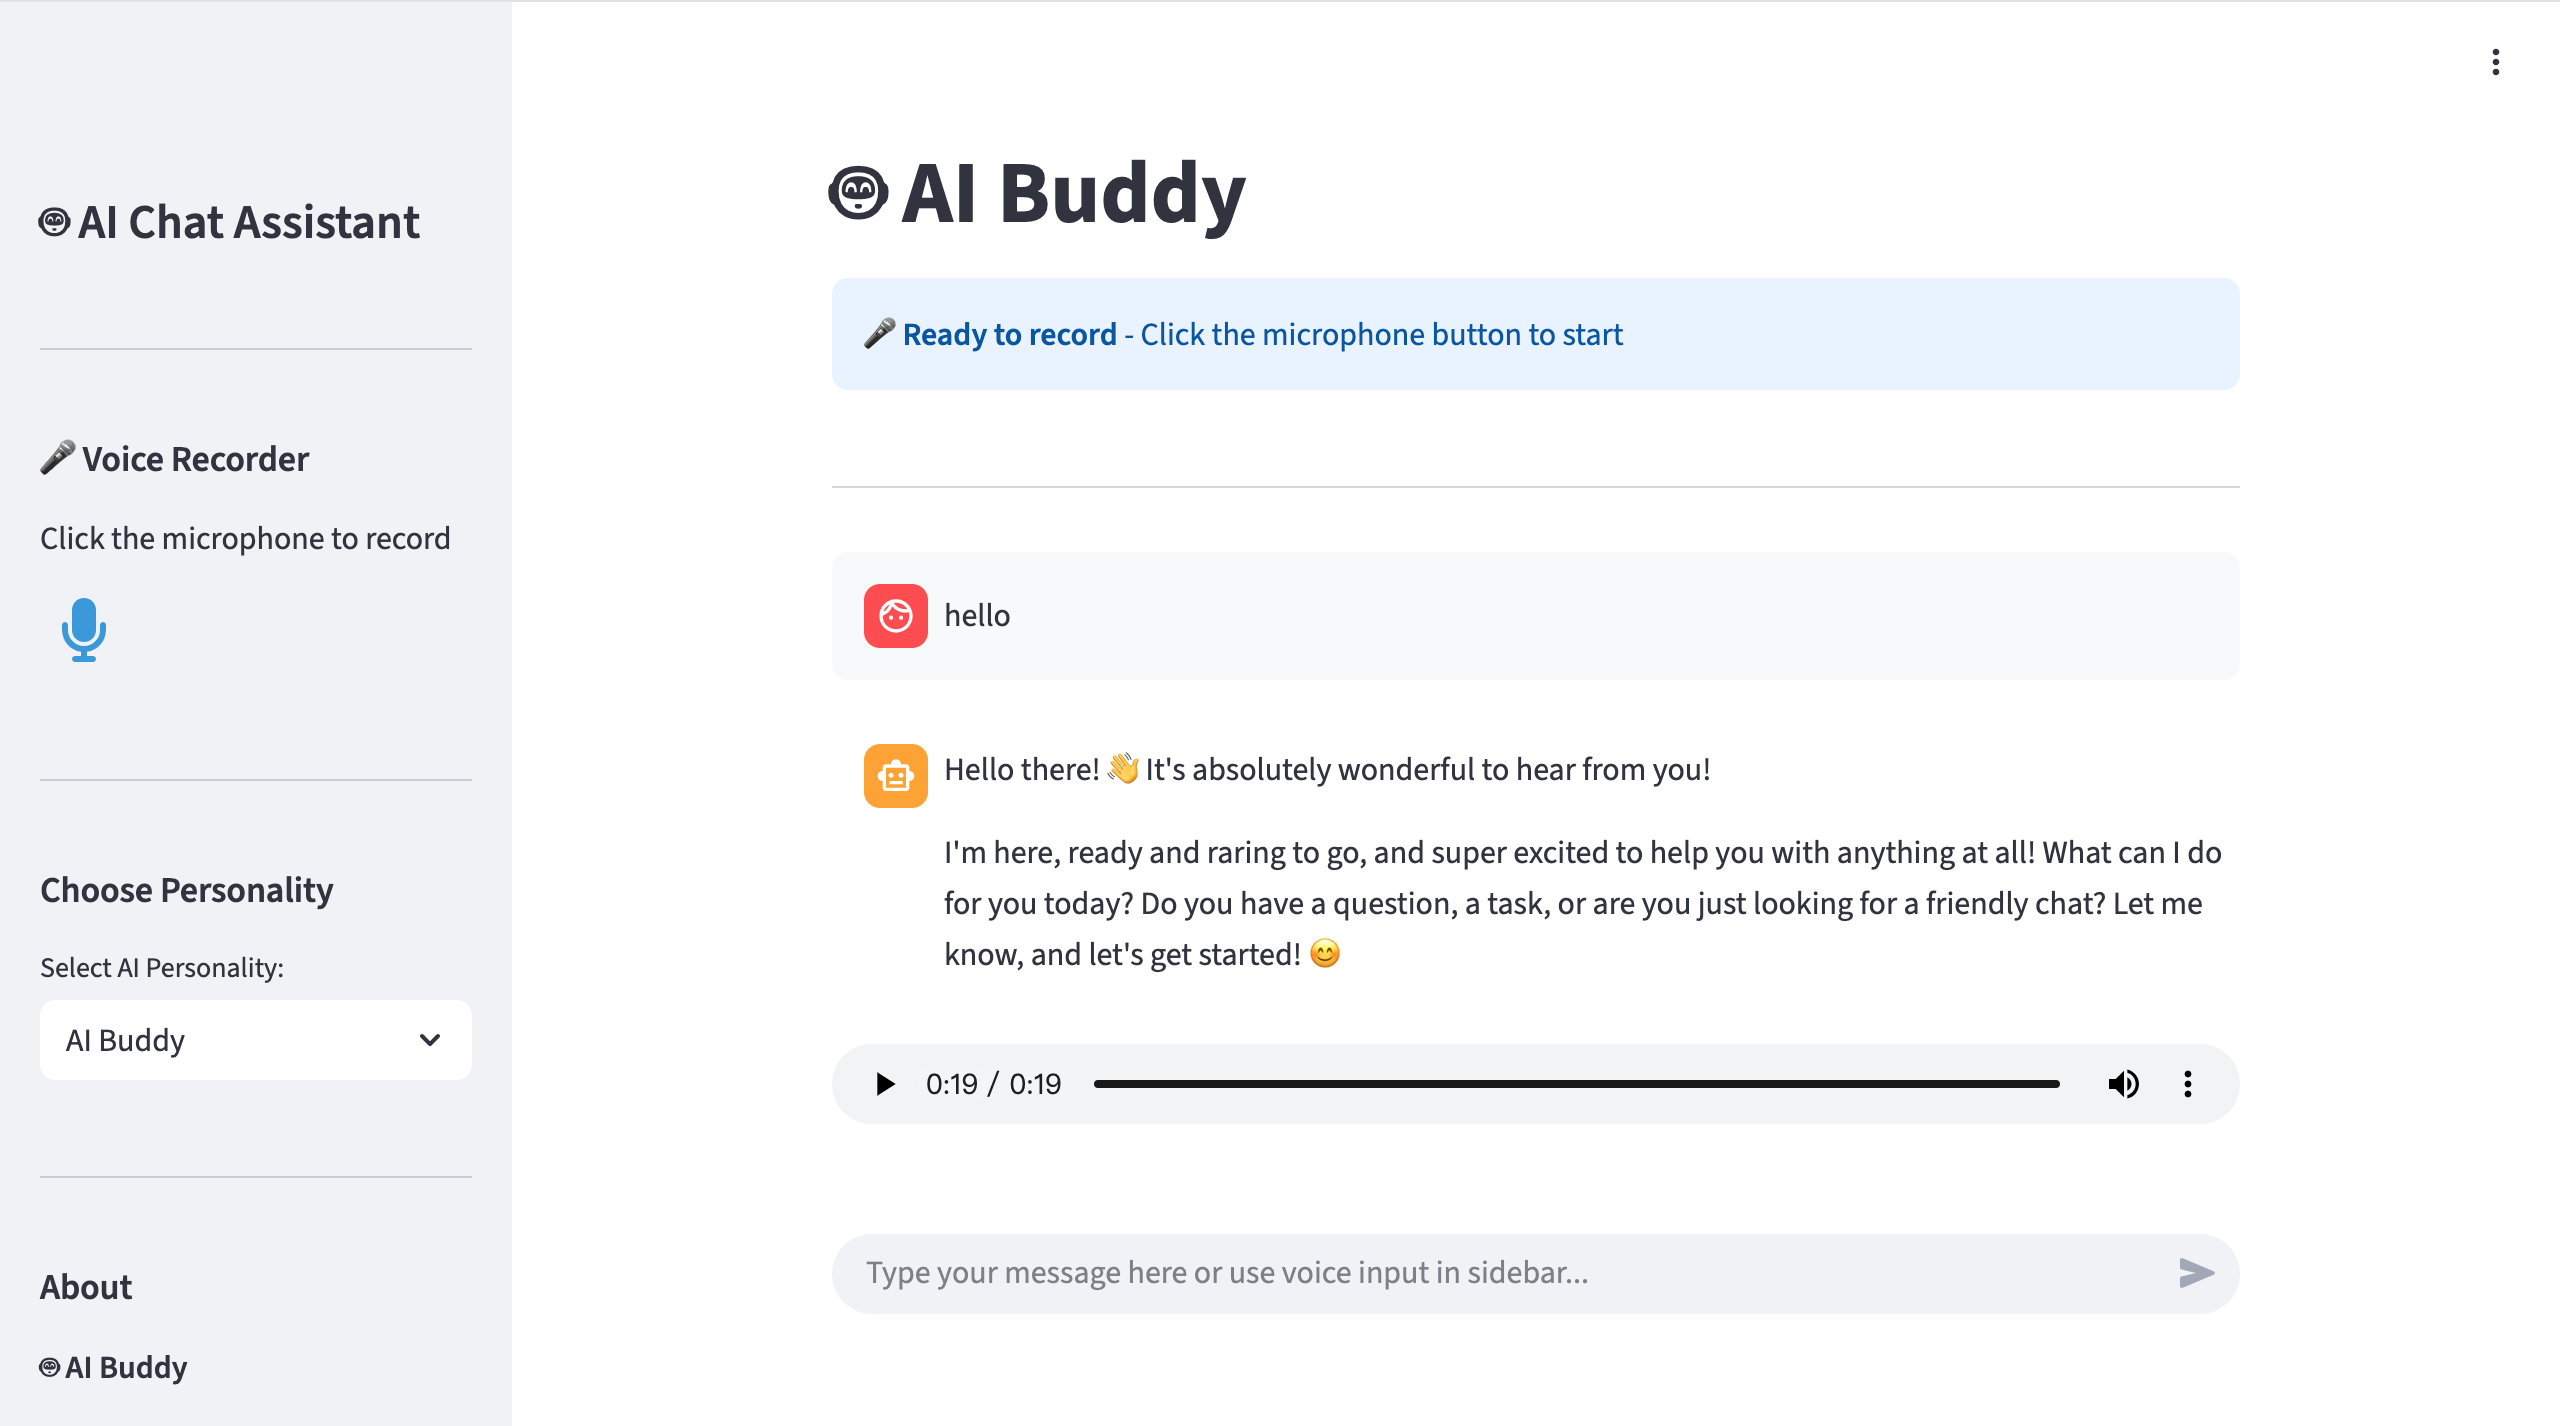Click the blue microphone to start recording

[x=84, y=630]
